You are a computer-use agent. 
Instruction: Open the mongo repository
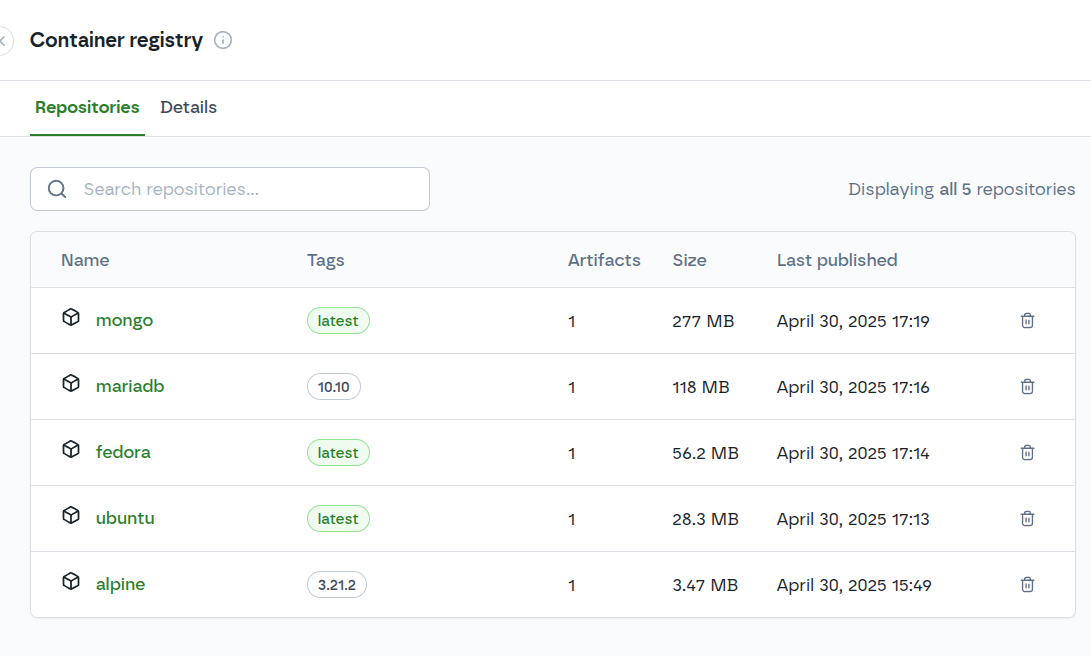pyautogui.click(x=124, y=320)
